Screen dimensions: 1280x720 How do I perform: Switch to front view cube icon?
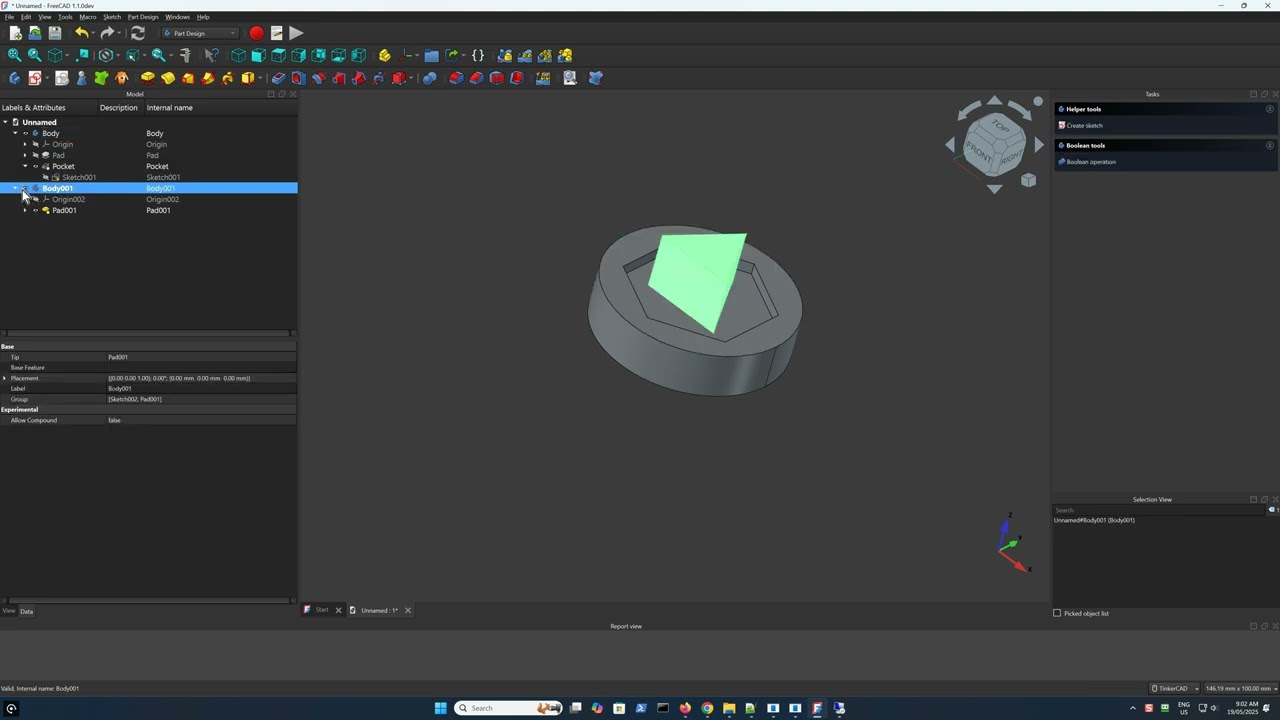click(258, 55)
